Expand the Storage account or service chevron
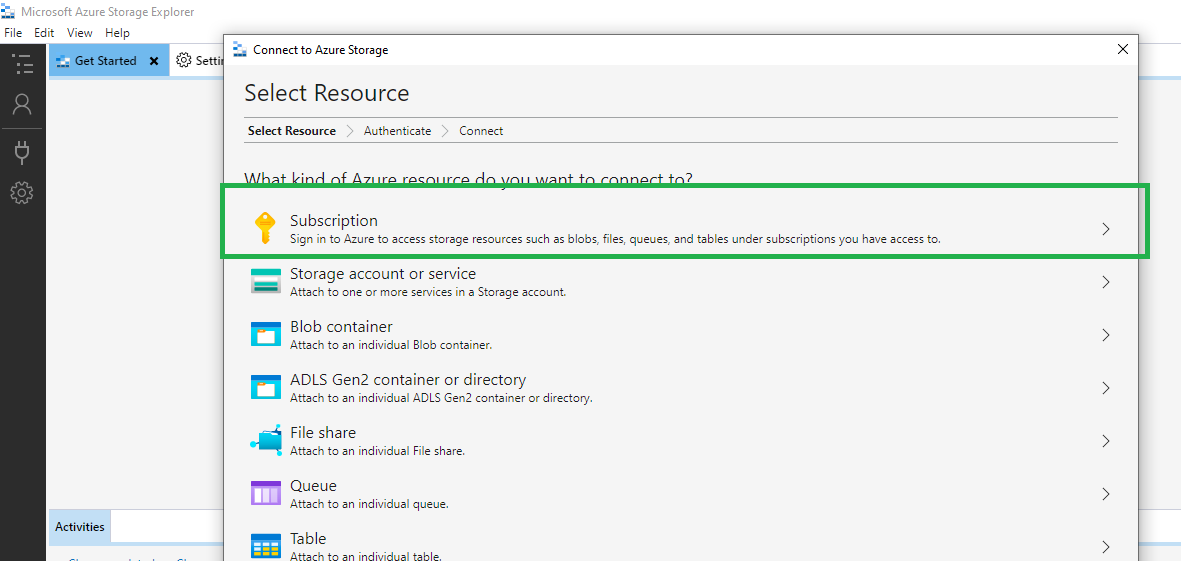Screen dimensions: 1181x561 [1106, 282]
